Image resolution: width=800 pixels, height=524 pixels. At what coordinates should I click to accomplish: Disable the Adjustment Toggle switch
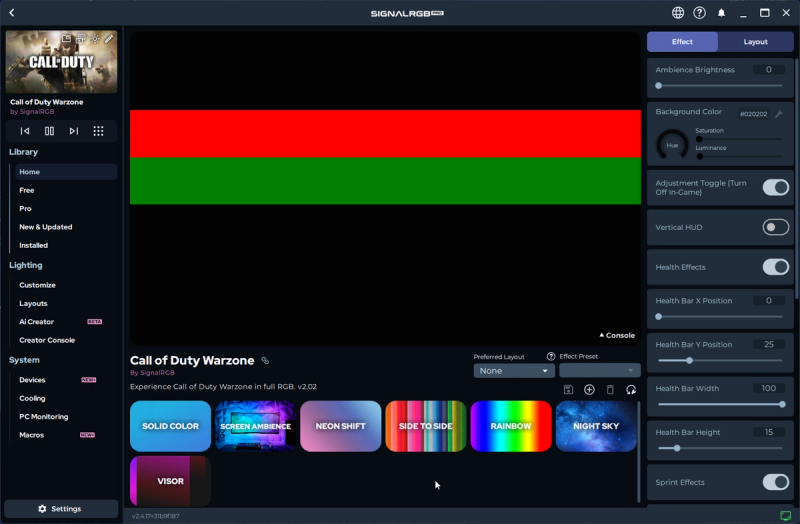coord(775,187)
